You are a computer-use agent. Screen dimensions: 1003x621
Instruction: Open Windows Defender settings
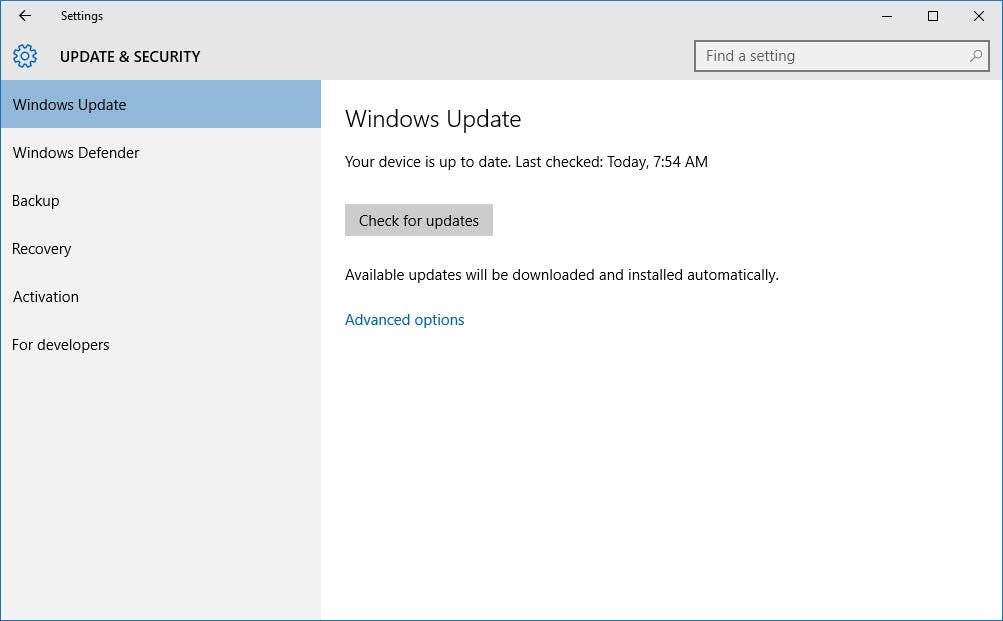pyautogui.click(x=75, y=152)
